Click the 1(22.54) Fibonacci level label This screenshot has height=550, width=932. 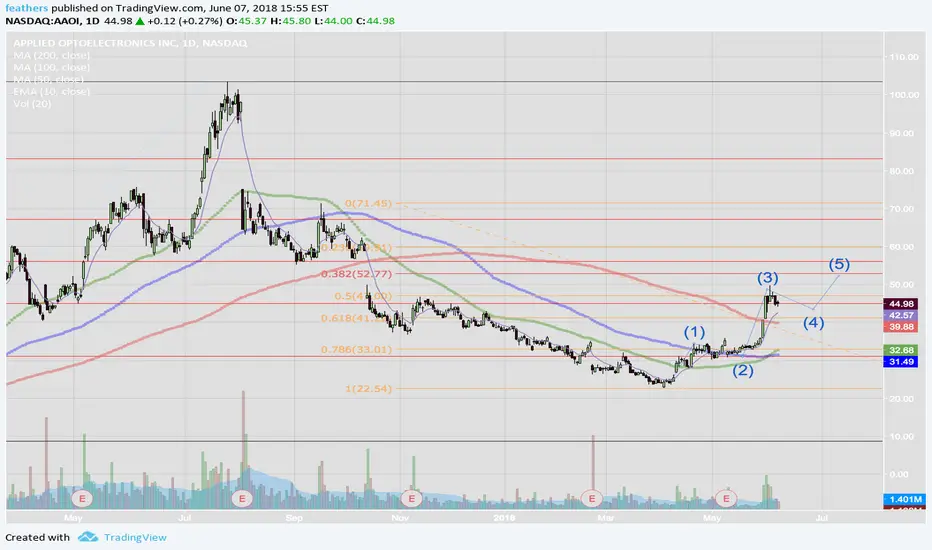(x=368, y=389)
